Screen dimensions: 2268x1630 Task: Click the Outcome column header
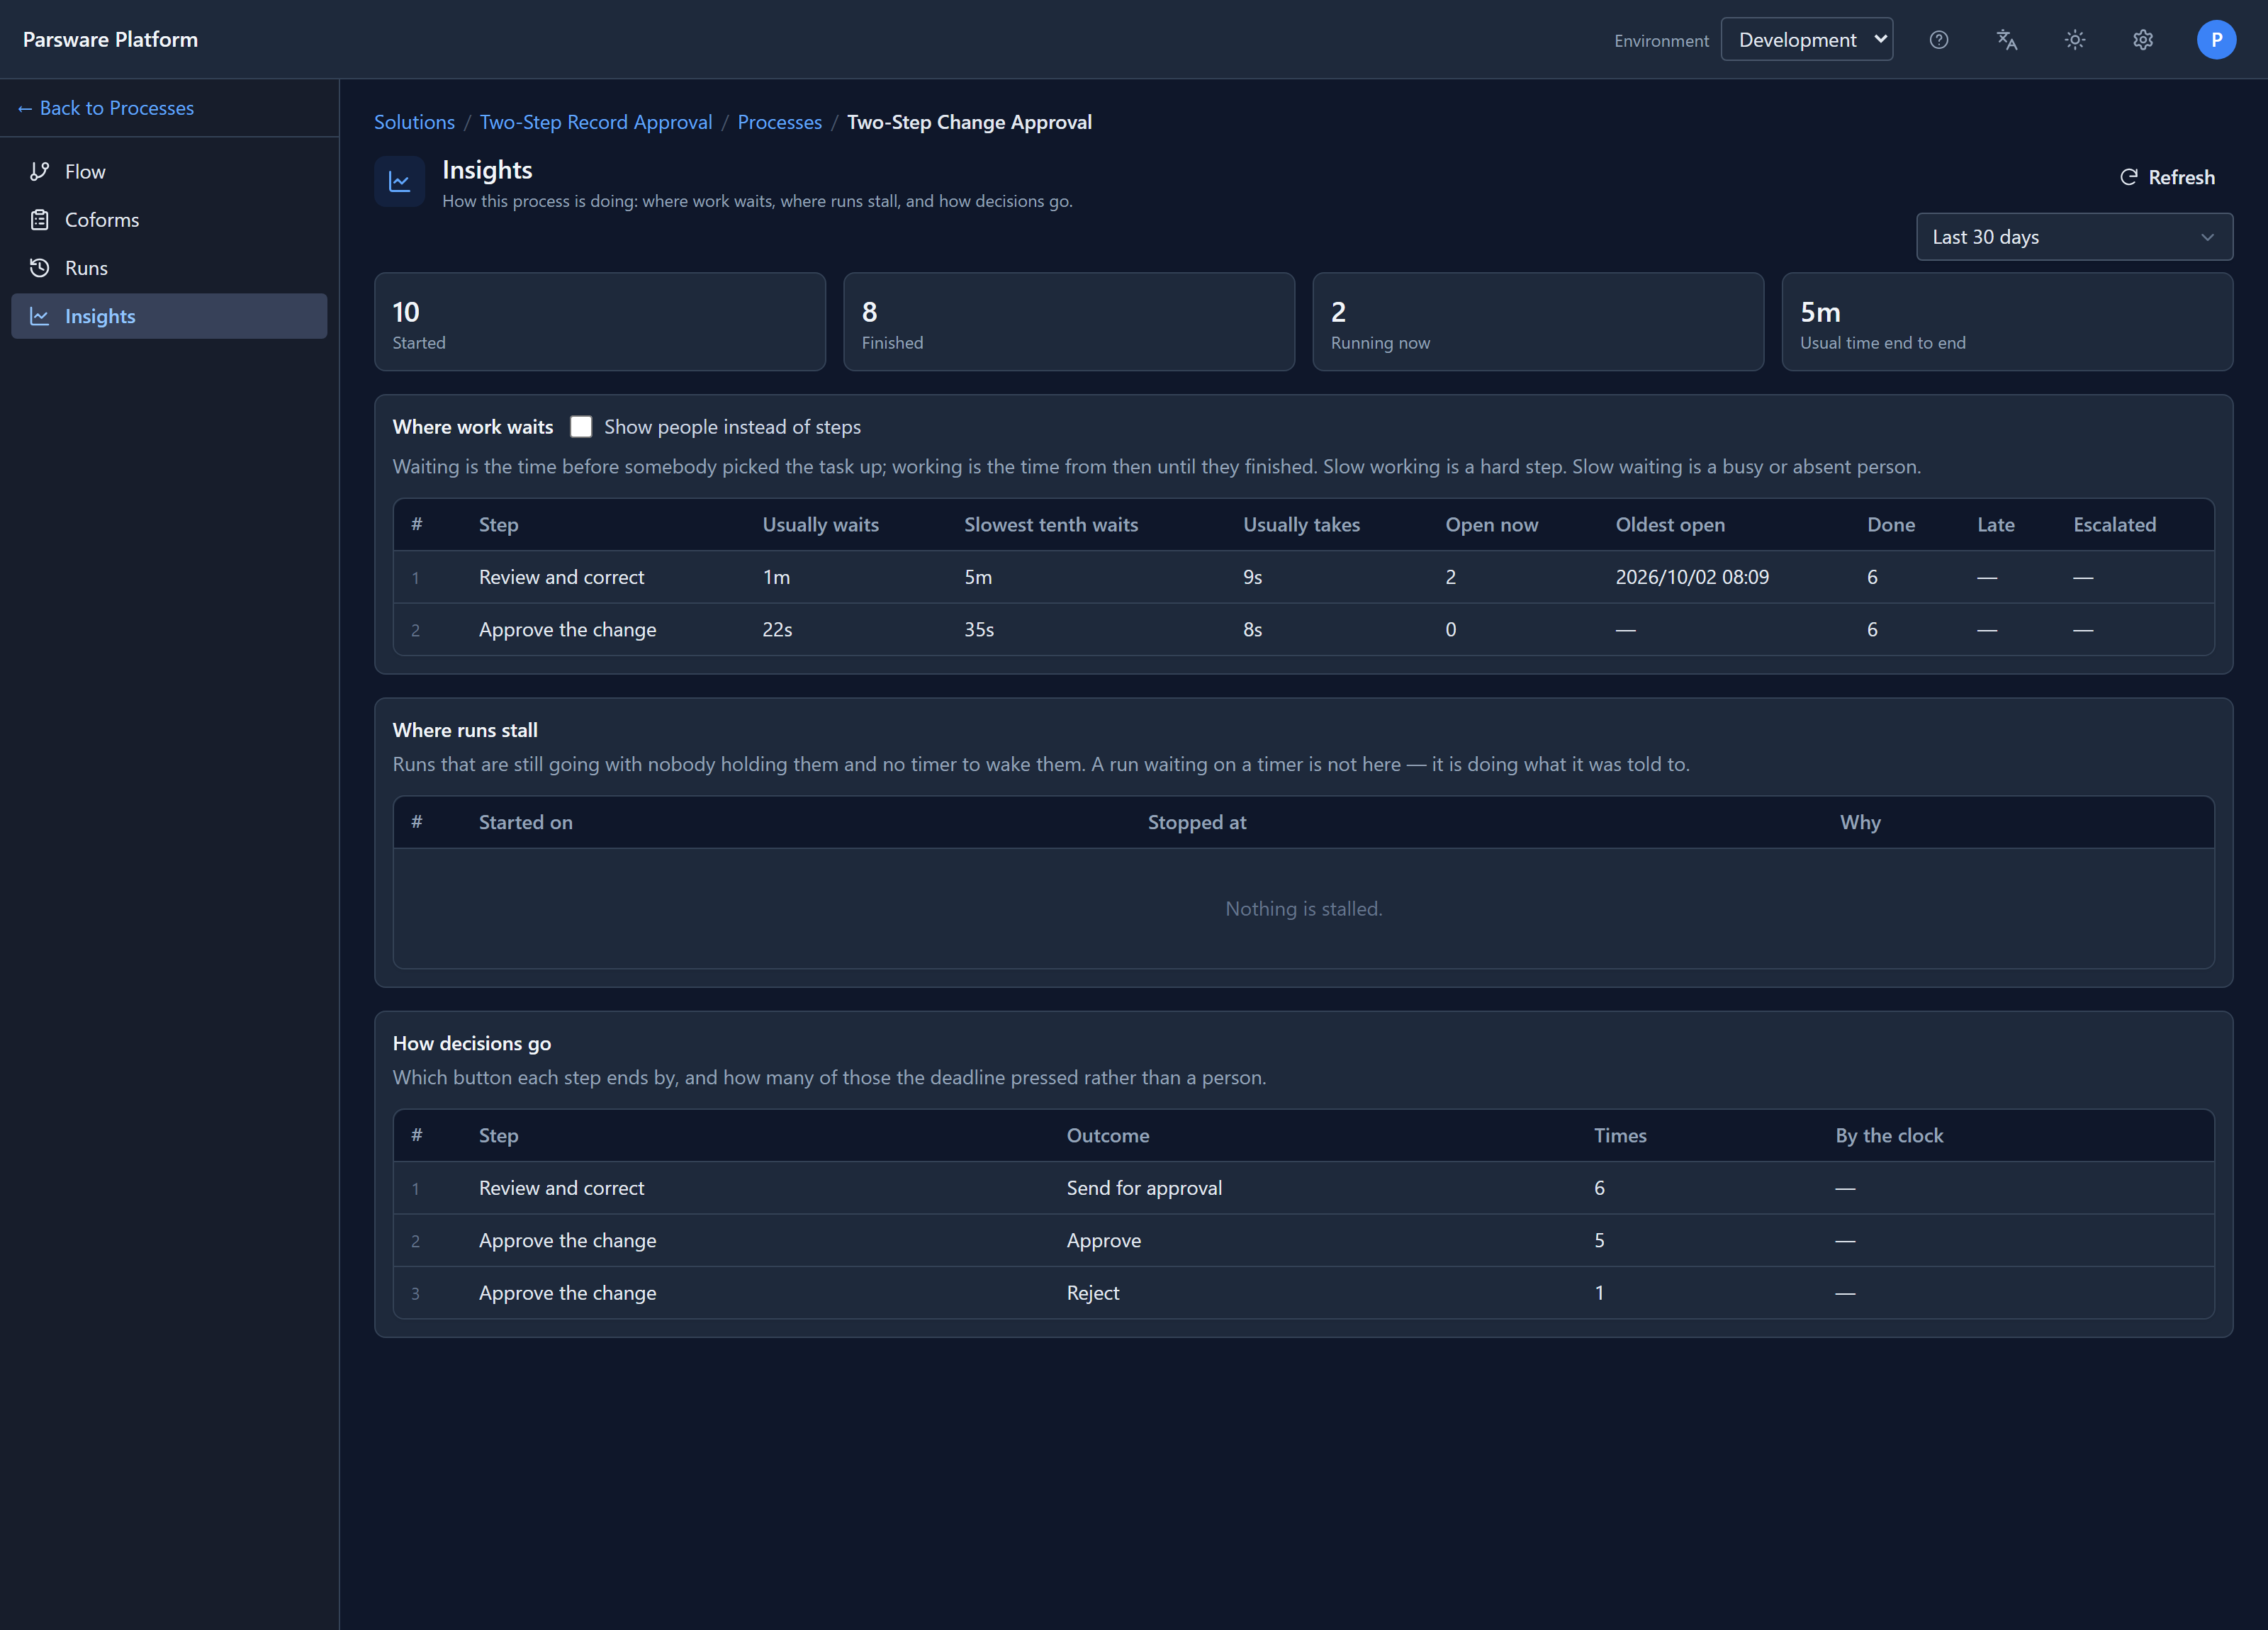coord(1107,1136)
